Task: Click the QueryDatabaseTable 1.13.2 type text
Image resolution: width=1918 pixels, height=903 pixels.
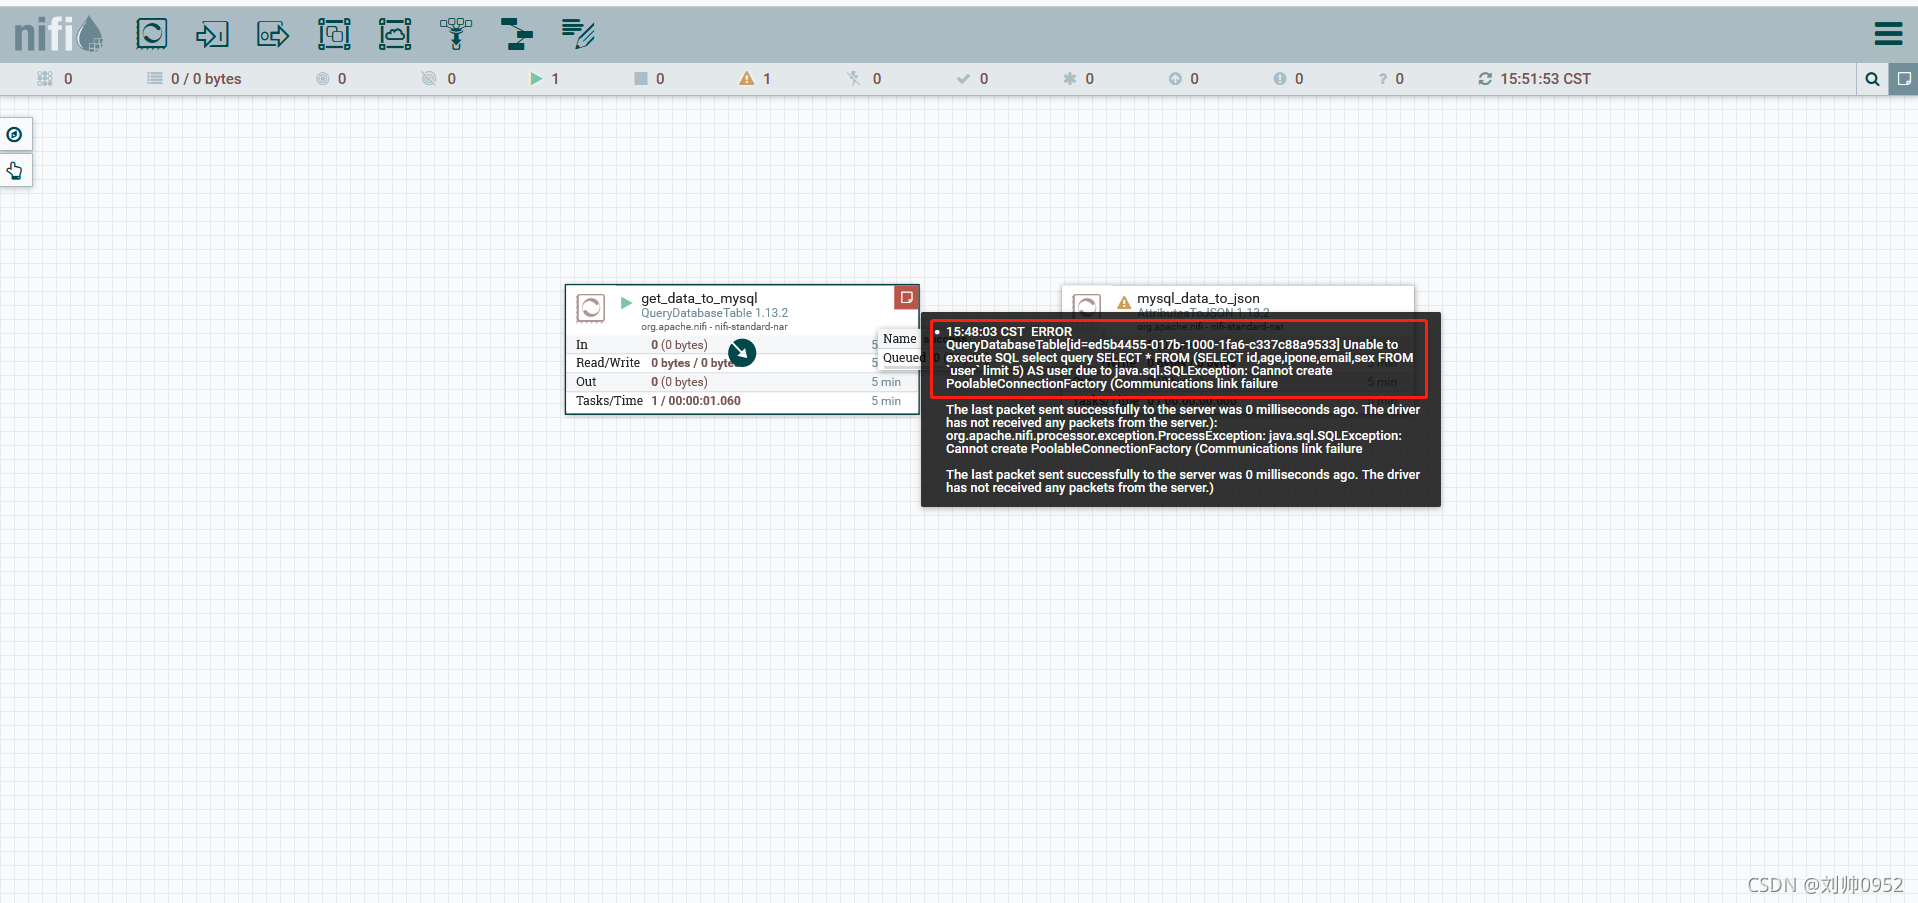Action: pyautogui.click(x=714, y=313)
